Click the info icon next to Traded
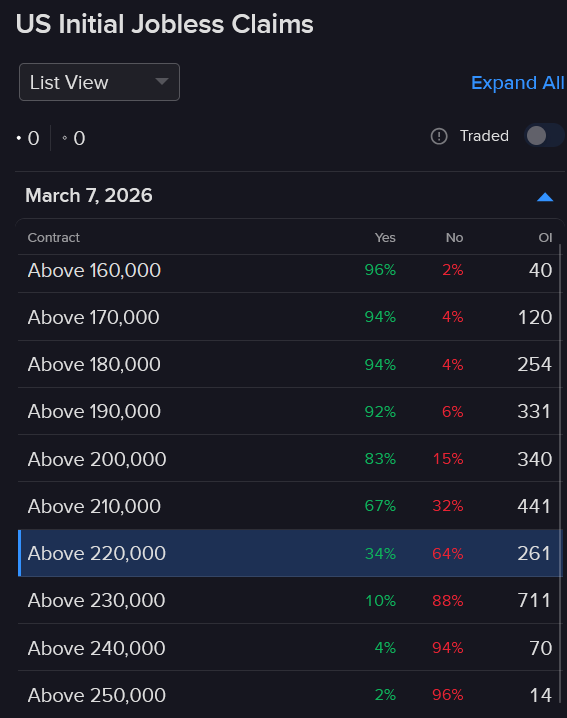567x718 pixels. 439,136
